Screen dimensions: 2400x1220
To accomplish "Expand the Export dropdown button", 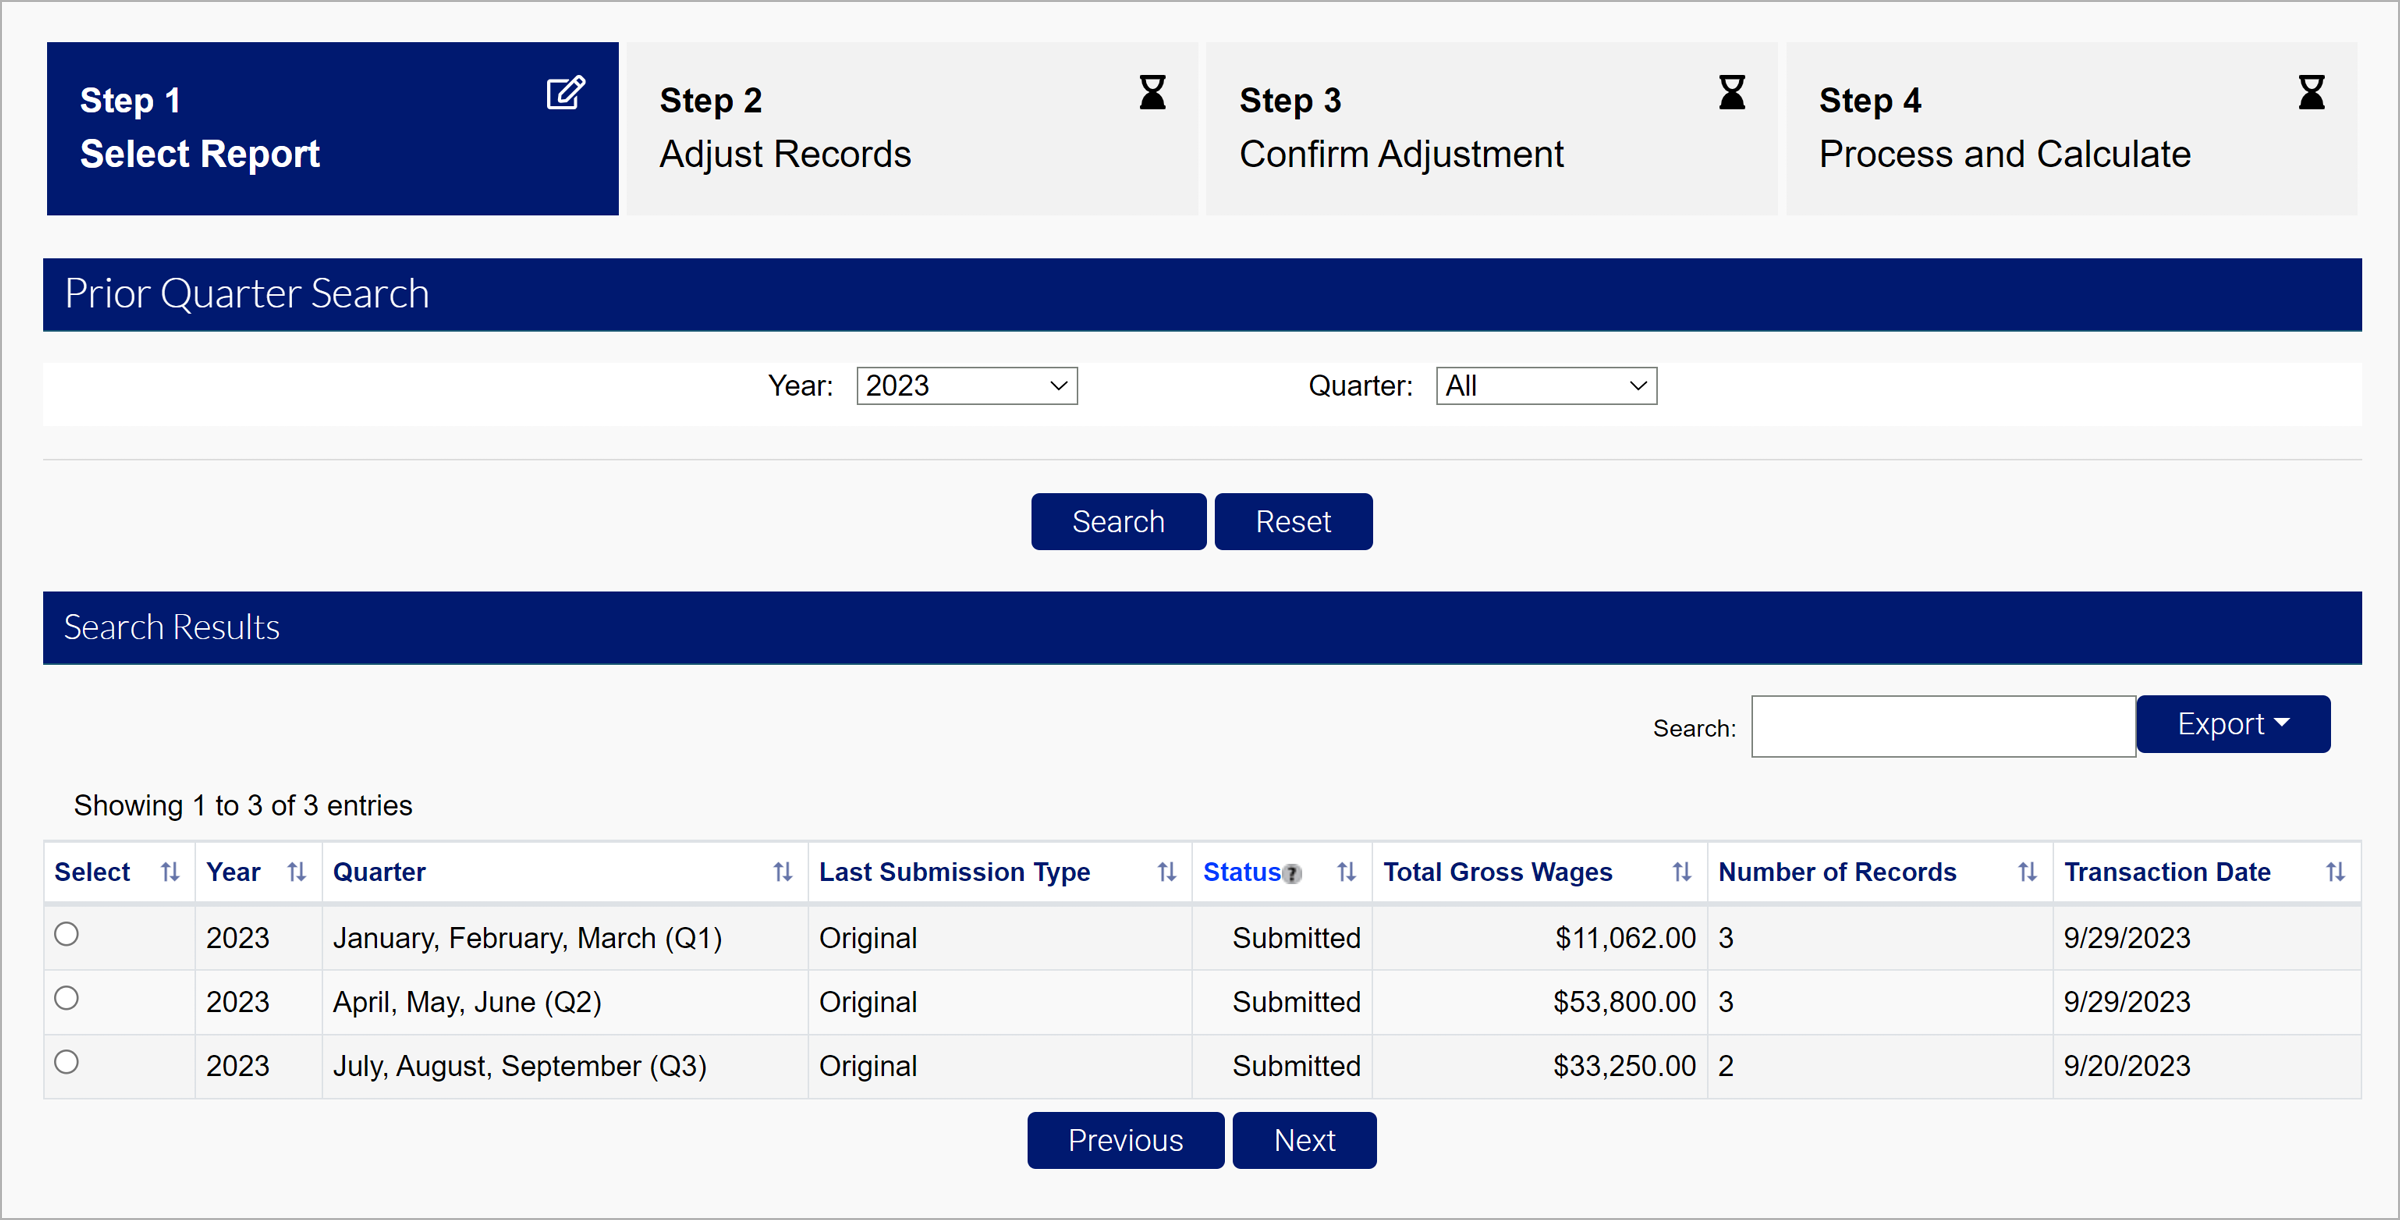I will click(x=2232, y=724).
